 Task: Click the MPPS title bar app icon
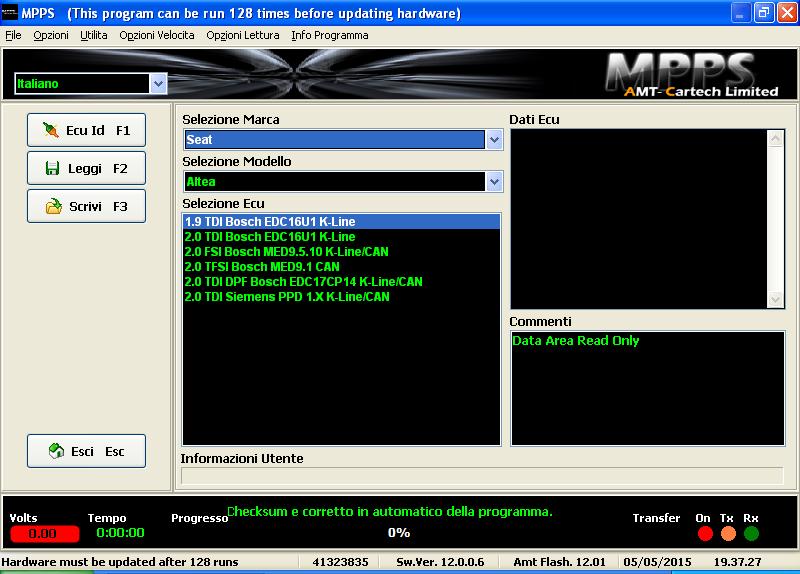[x=10, y=13]
